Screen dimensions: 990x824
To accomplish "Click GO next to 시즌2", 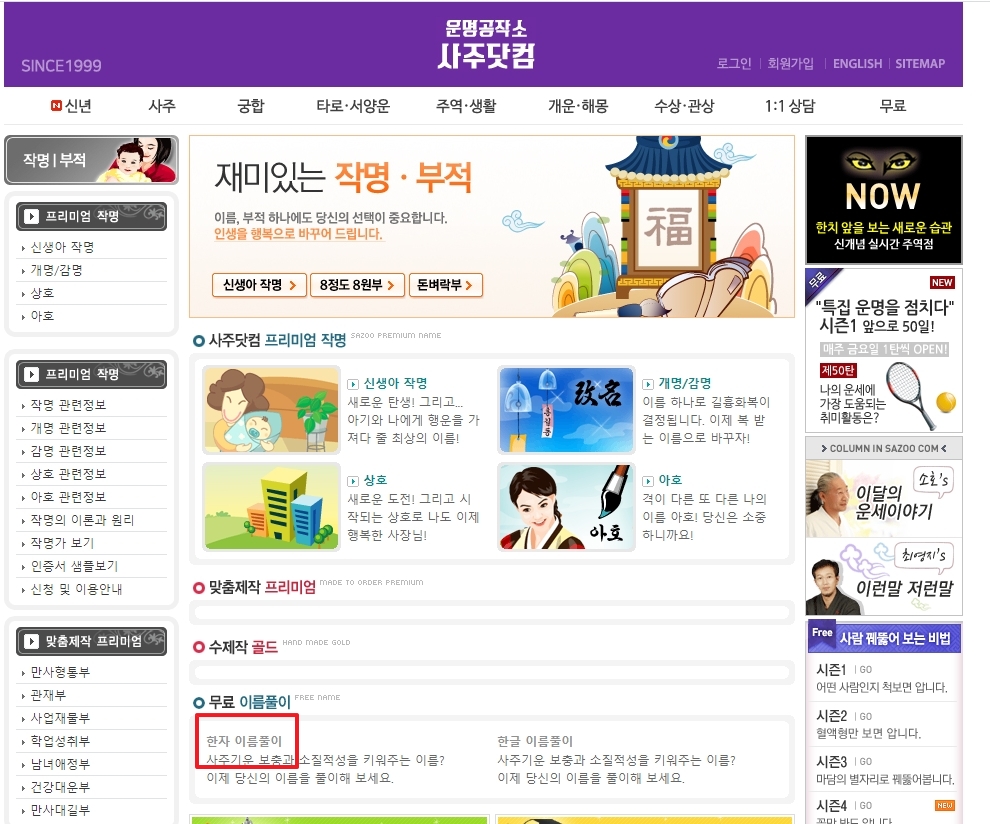I will click(866, 717).
